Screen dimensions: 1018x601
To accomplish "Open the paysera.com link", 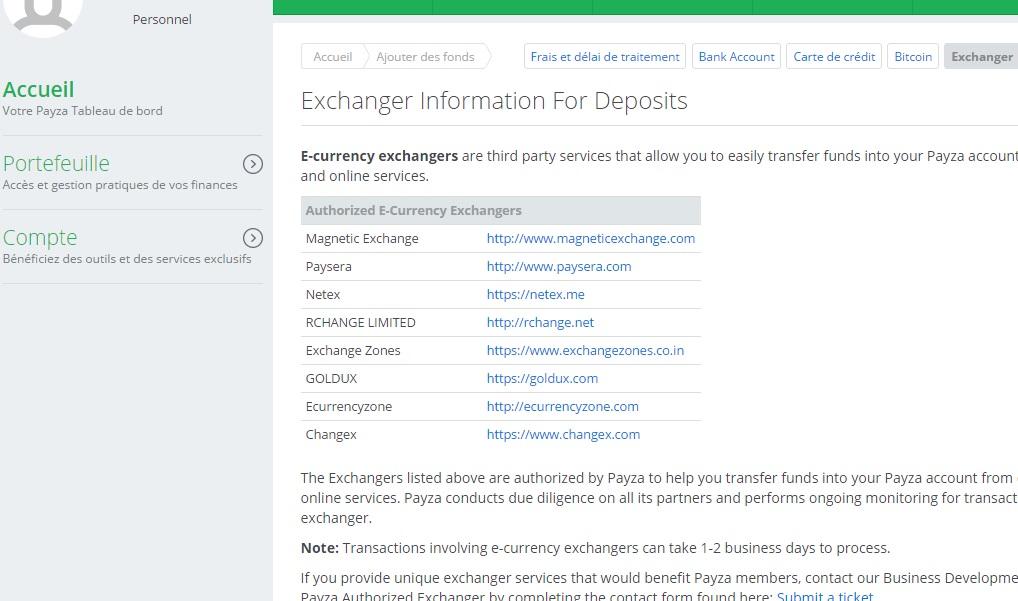I will (x=559, y=267).
